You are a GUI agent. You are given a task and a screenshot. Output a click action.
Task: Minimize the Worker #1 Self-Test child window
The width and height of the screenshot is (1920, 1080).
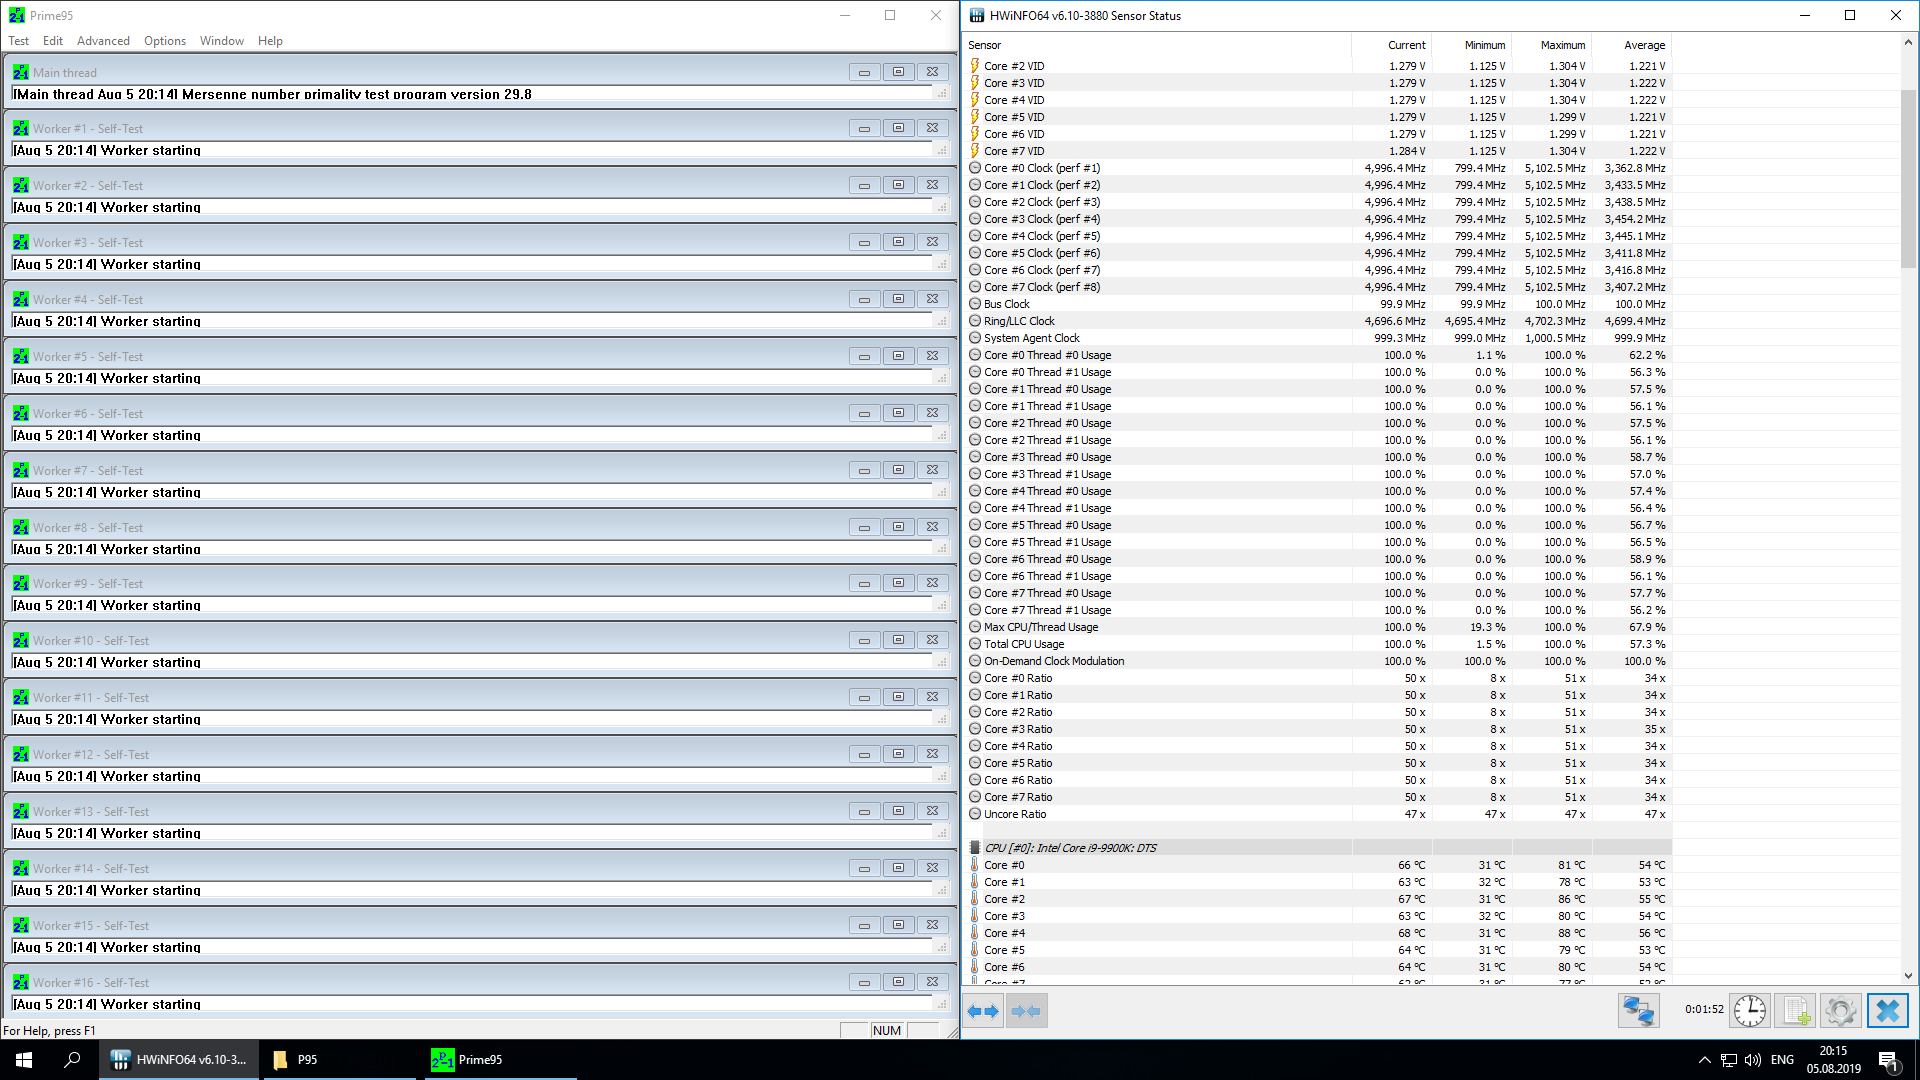[864, 129]
